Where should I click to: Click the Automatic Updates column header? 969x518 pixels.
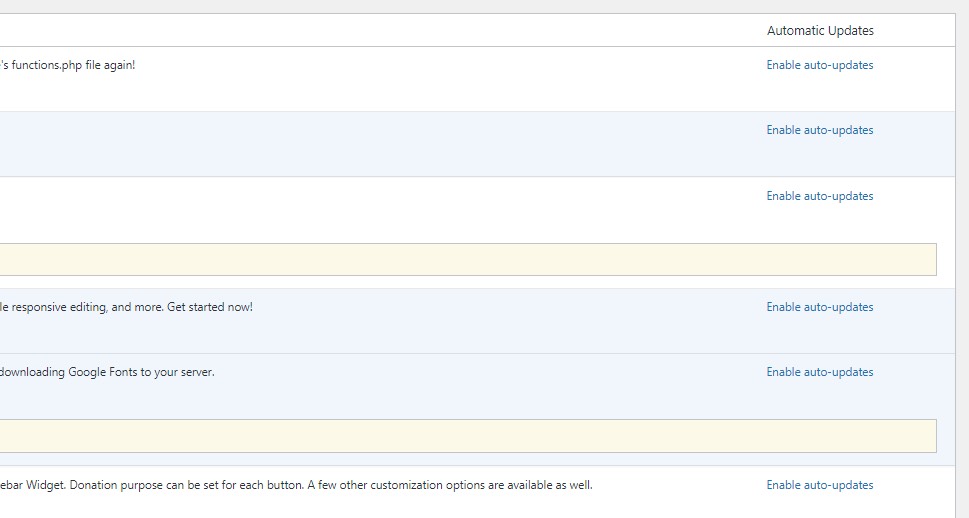[x=820, y=31]
